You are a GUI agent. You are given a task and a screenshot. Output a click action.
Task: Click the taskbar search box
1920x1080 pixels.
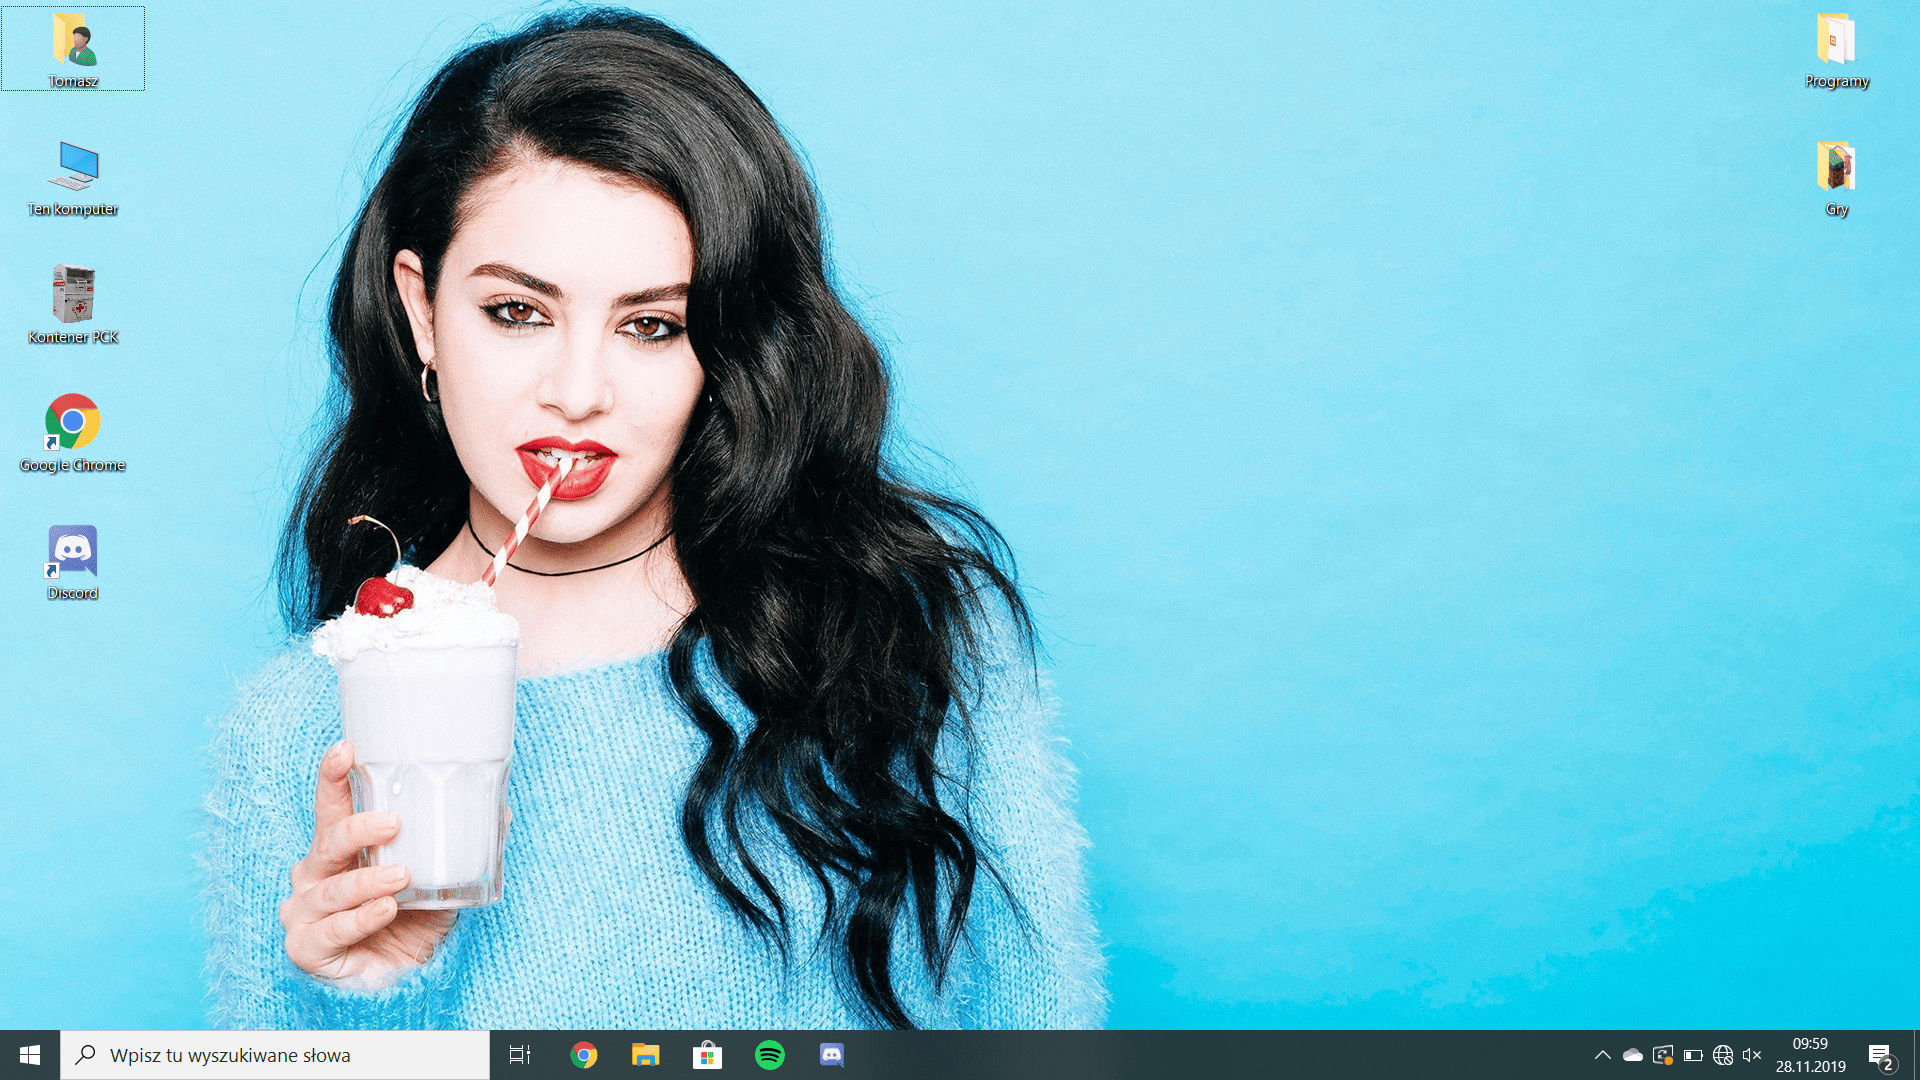(x=275, y=1055)
